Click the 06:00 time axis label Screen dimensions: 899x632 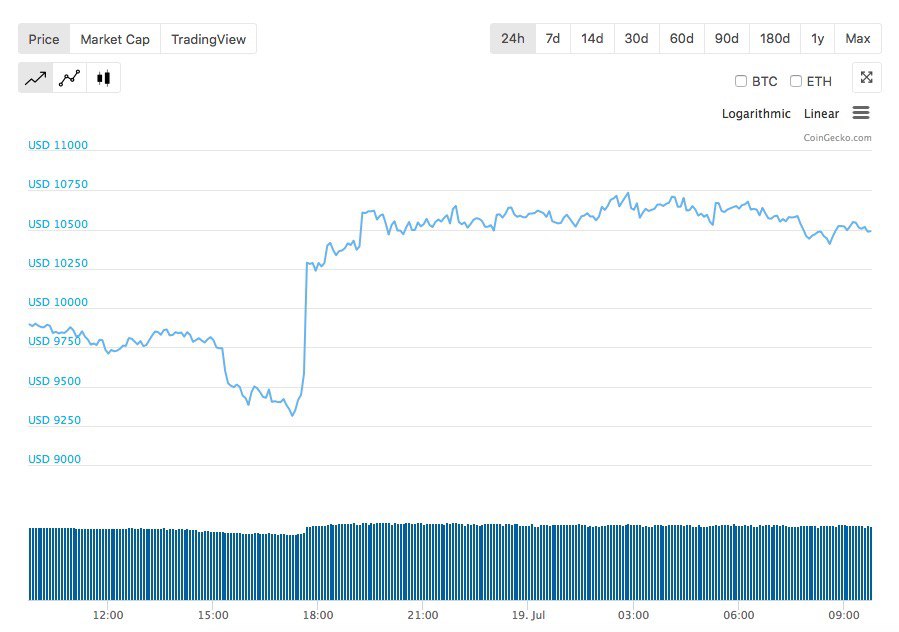738,615
